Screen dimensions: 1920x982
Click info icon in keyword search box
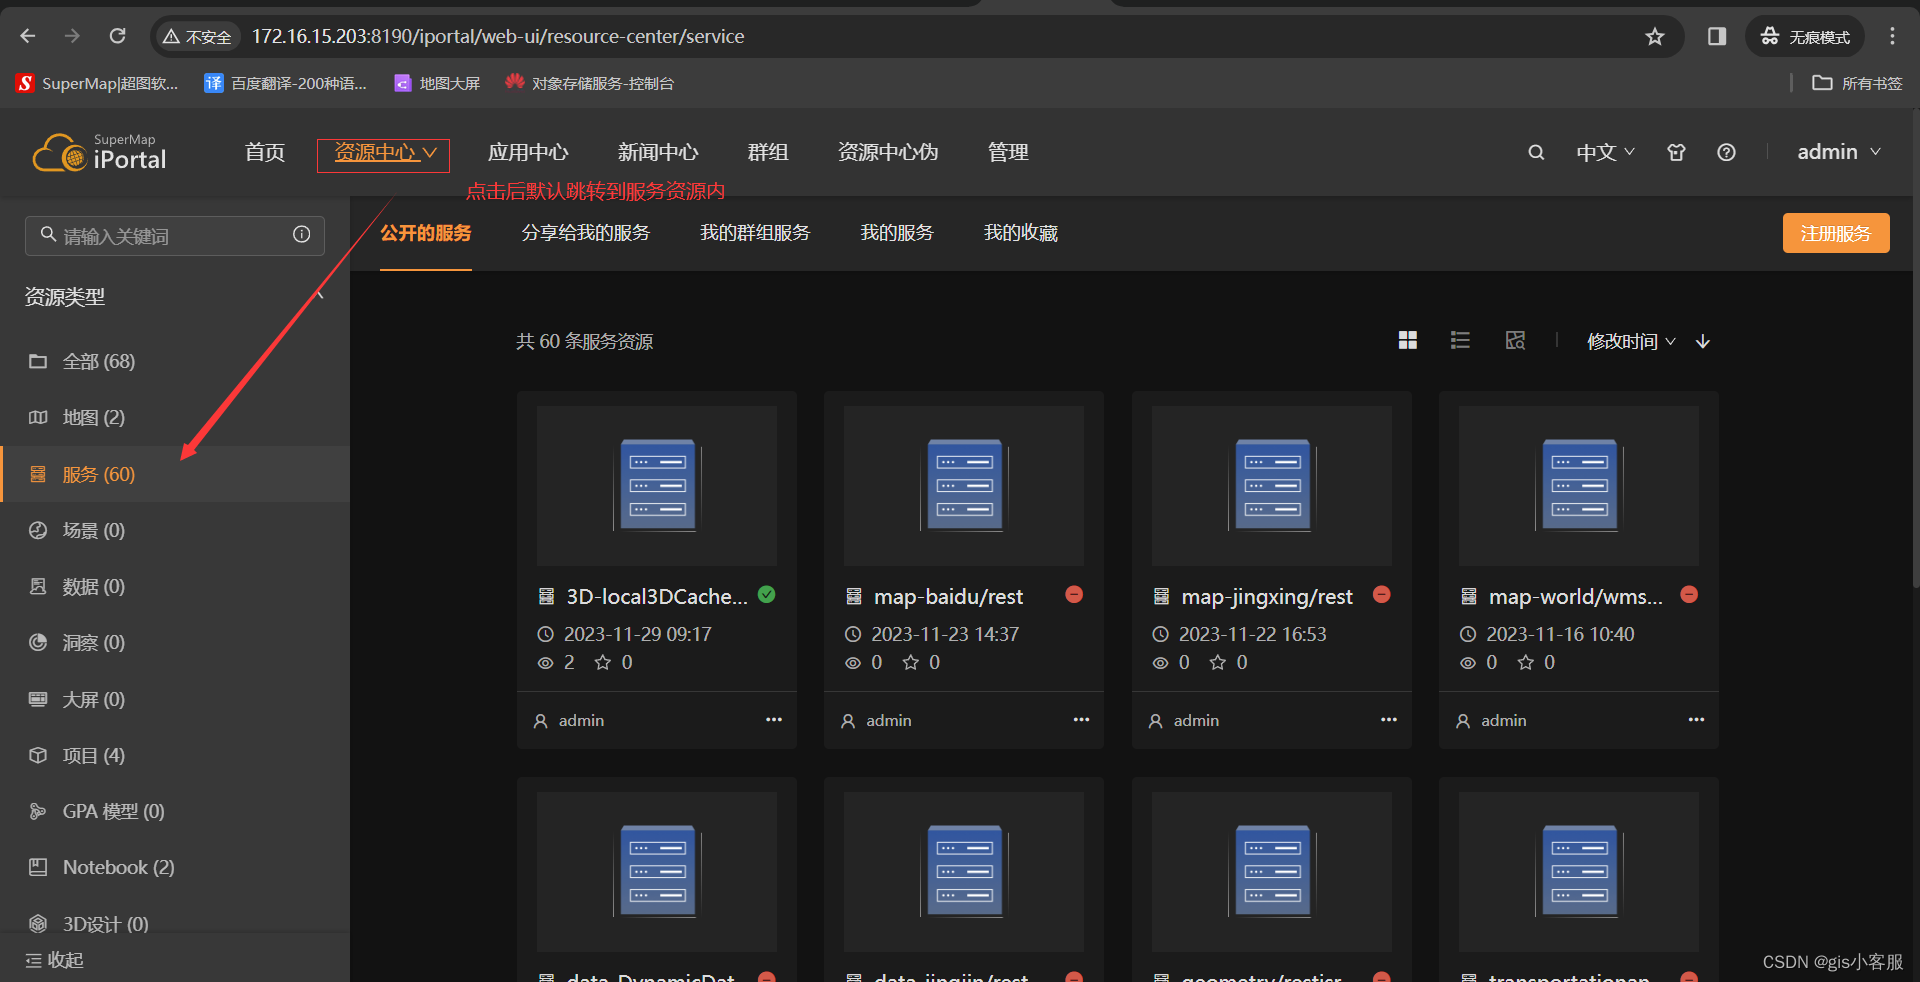point(301,235)
